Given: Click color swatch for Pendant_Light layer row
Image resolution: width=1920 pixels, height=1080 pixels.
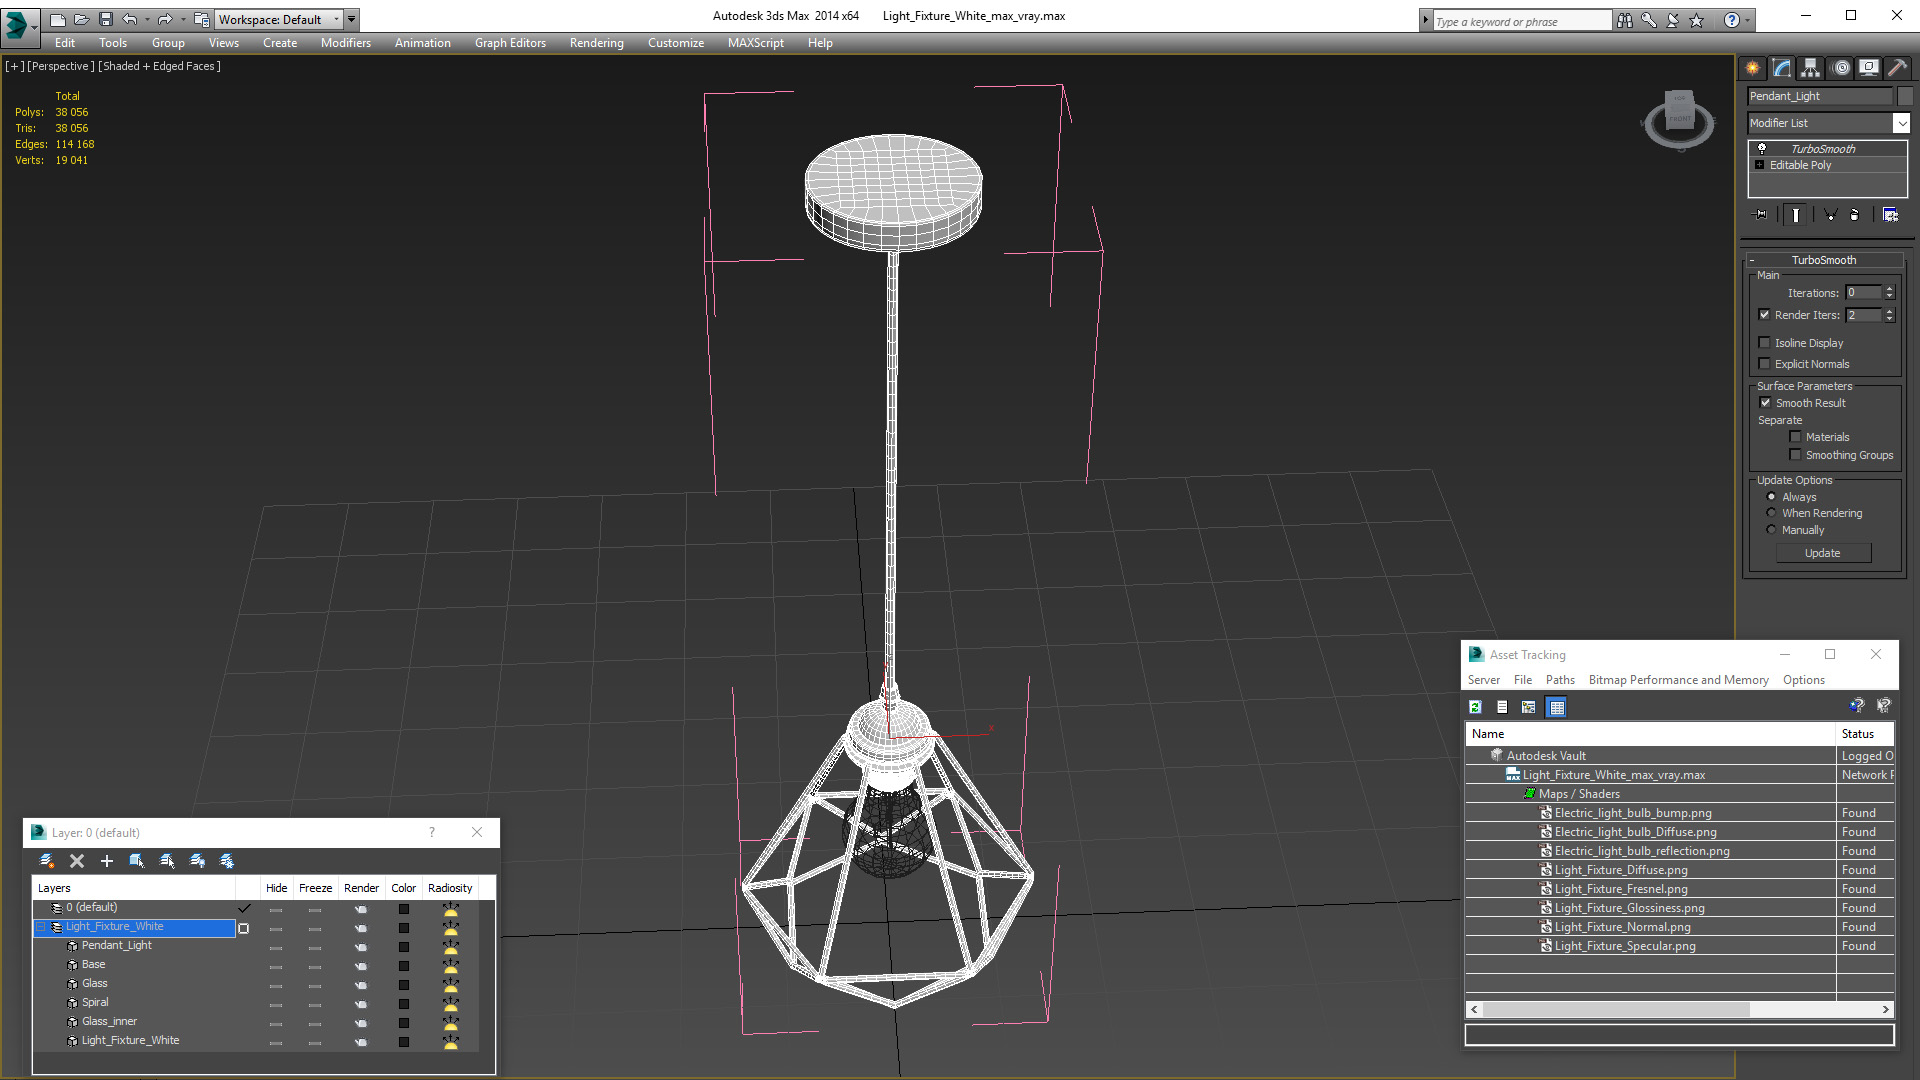Looking at the screenshot, I should tap(403, 947).
